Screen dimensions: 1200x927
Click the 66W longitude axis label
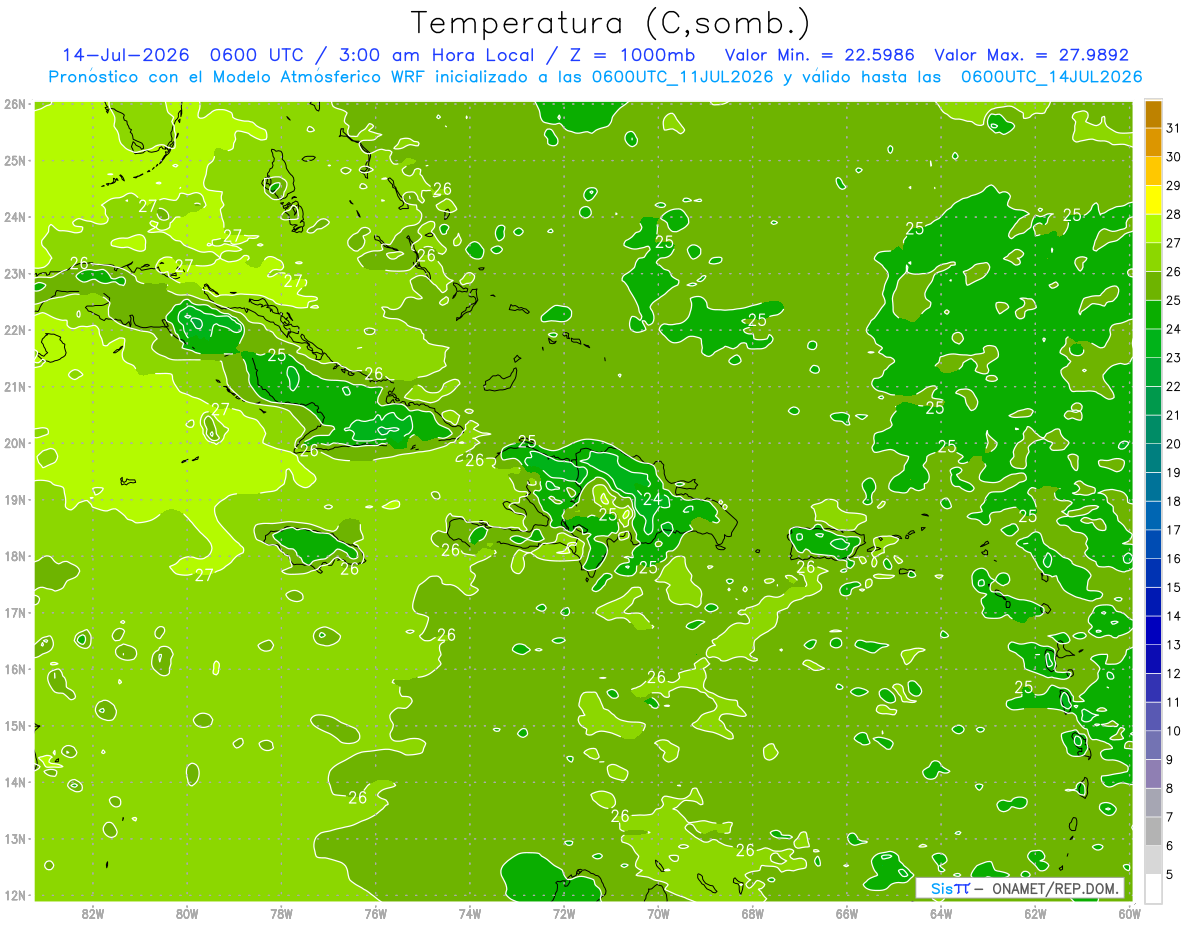pos(846,912)
